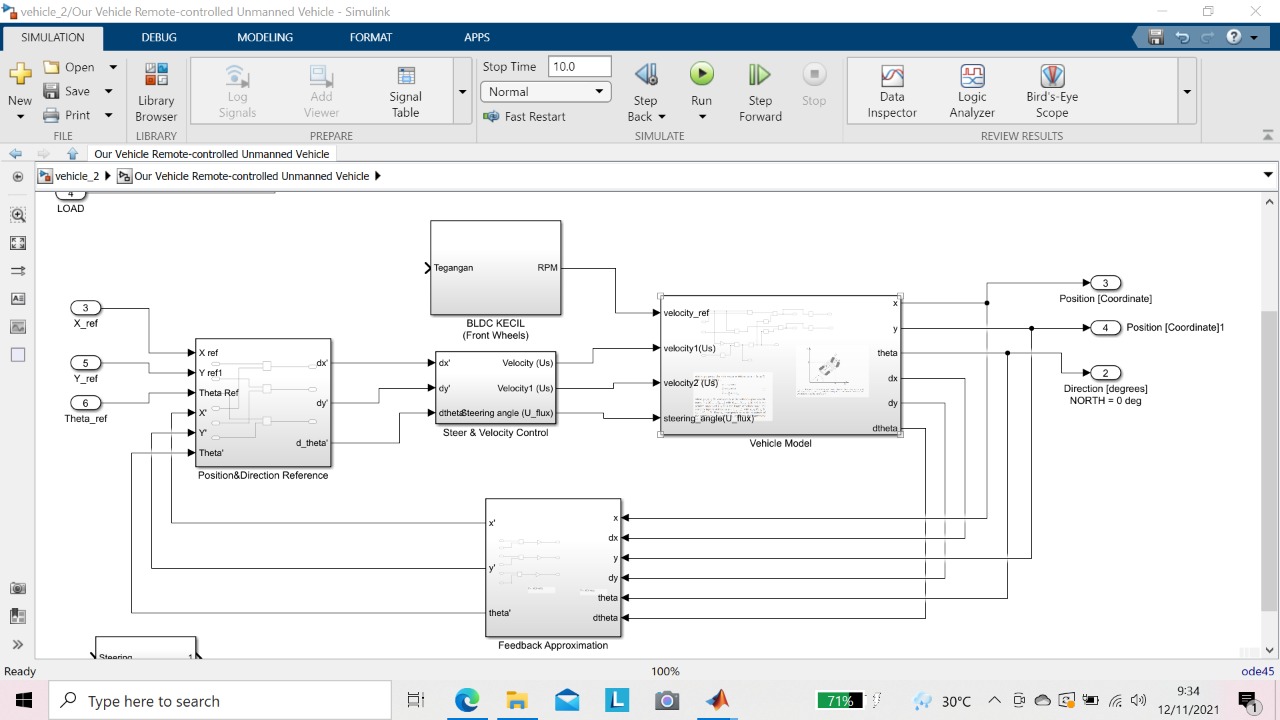1280x720 pixels.
Task: Open the FORMAT tab
Action: pos(371,37)
